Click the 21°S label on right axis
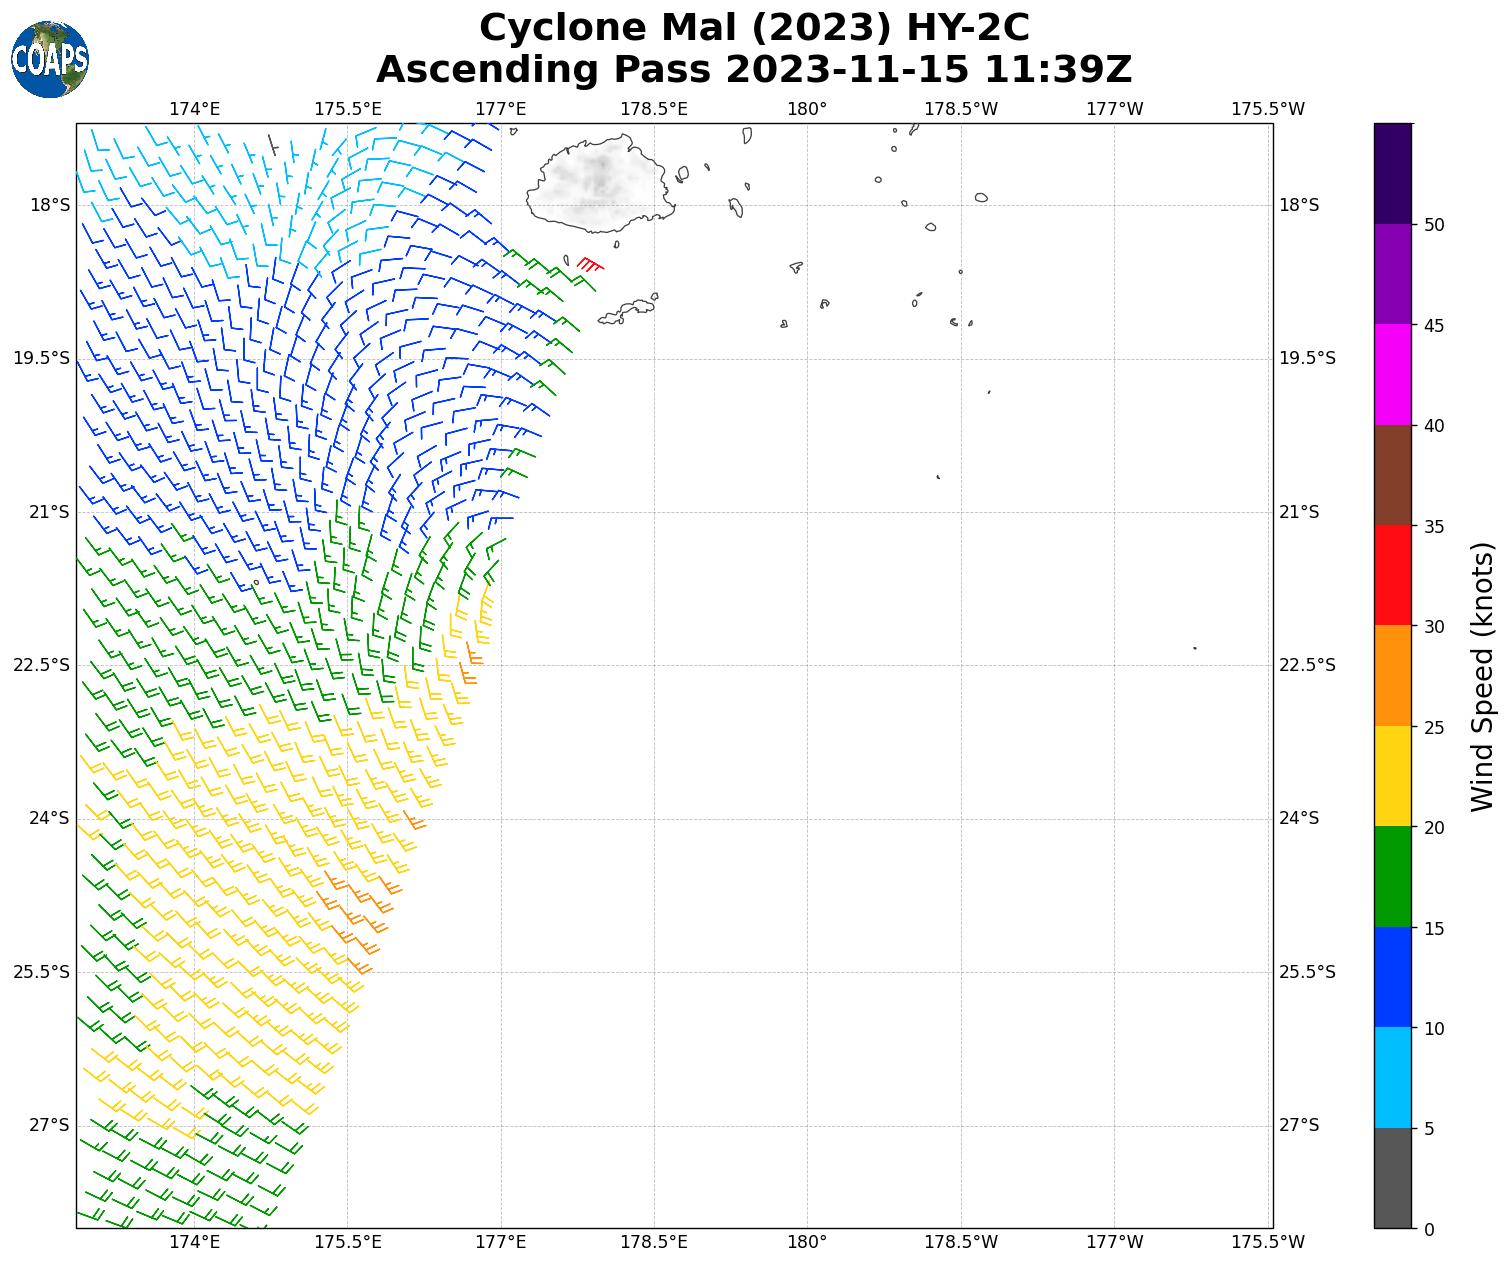The image size is (1511, 1264). (1299, 512)
